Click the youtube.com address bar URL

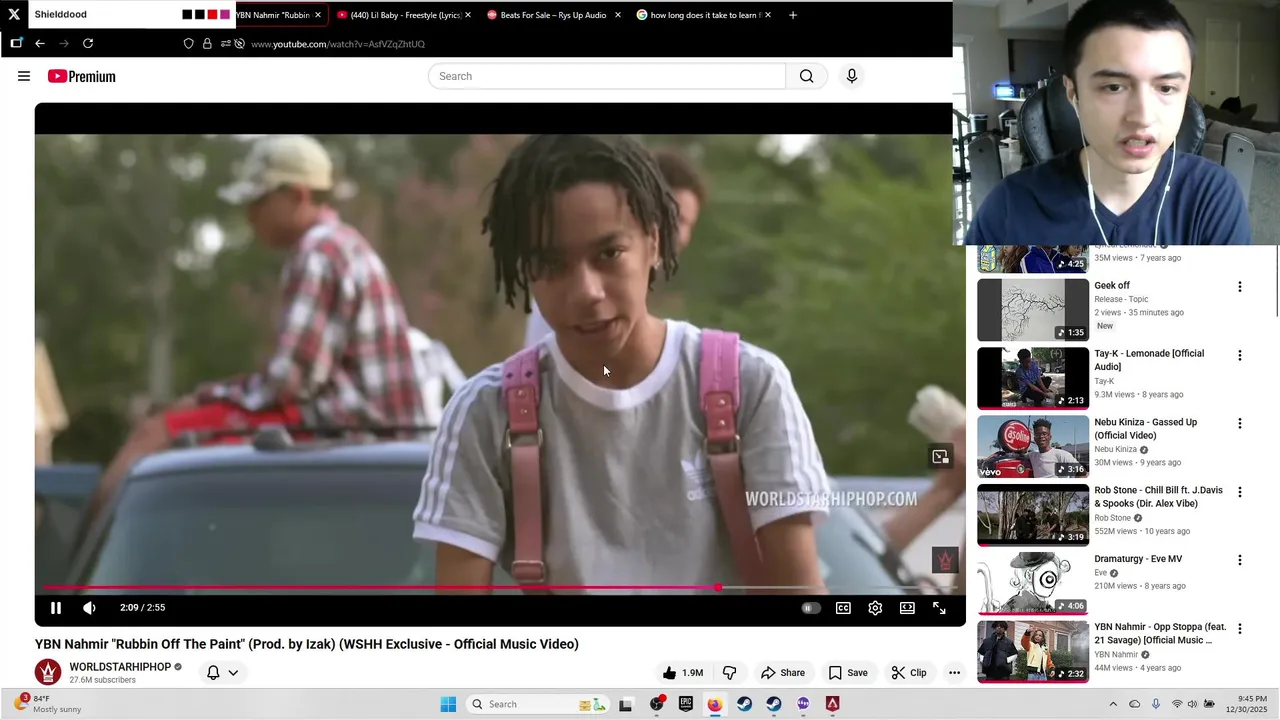coord(338,44)
